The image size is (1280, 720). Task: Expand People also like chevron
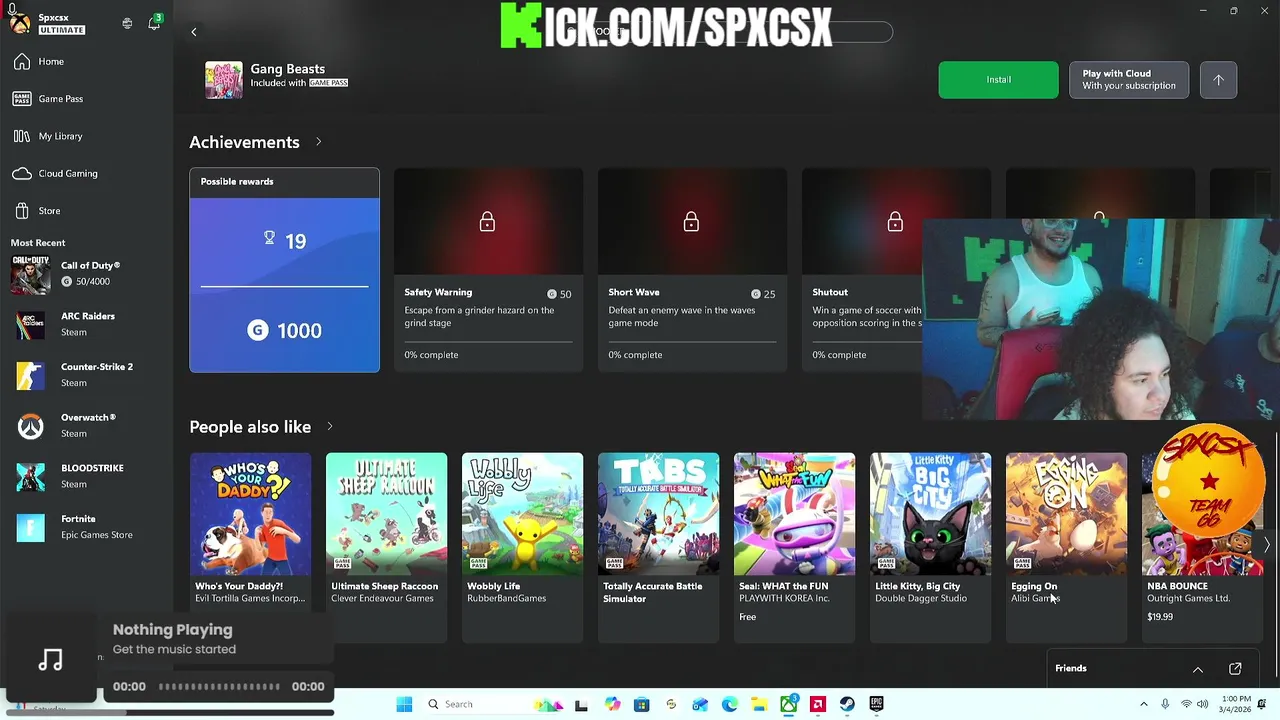(x=329, y=427)
